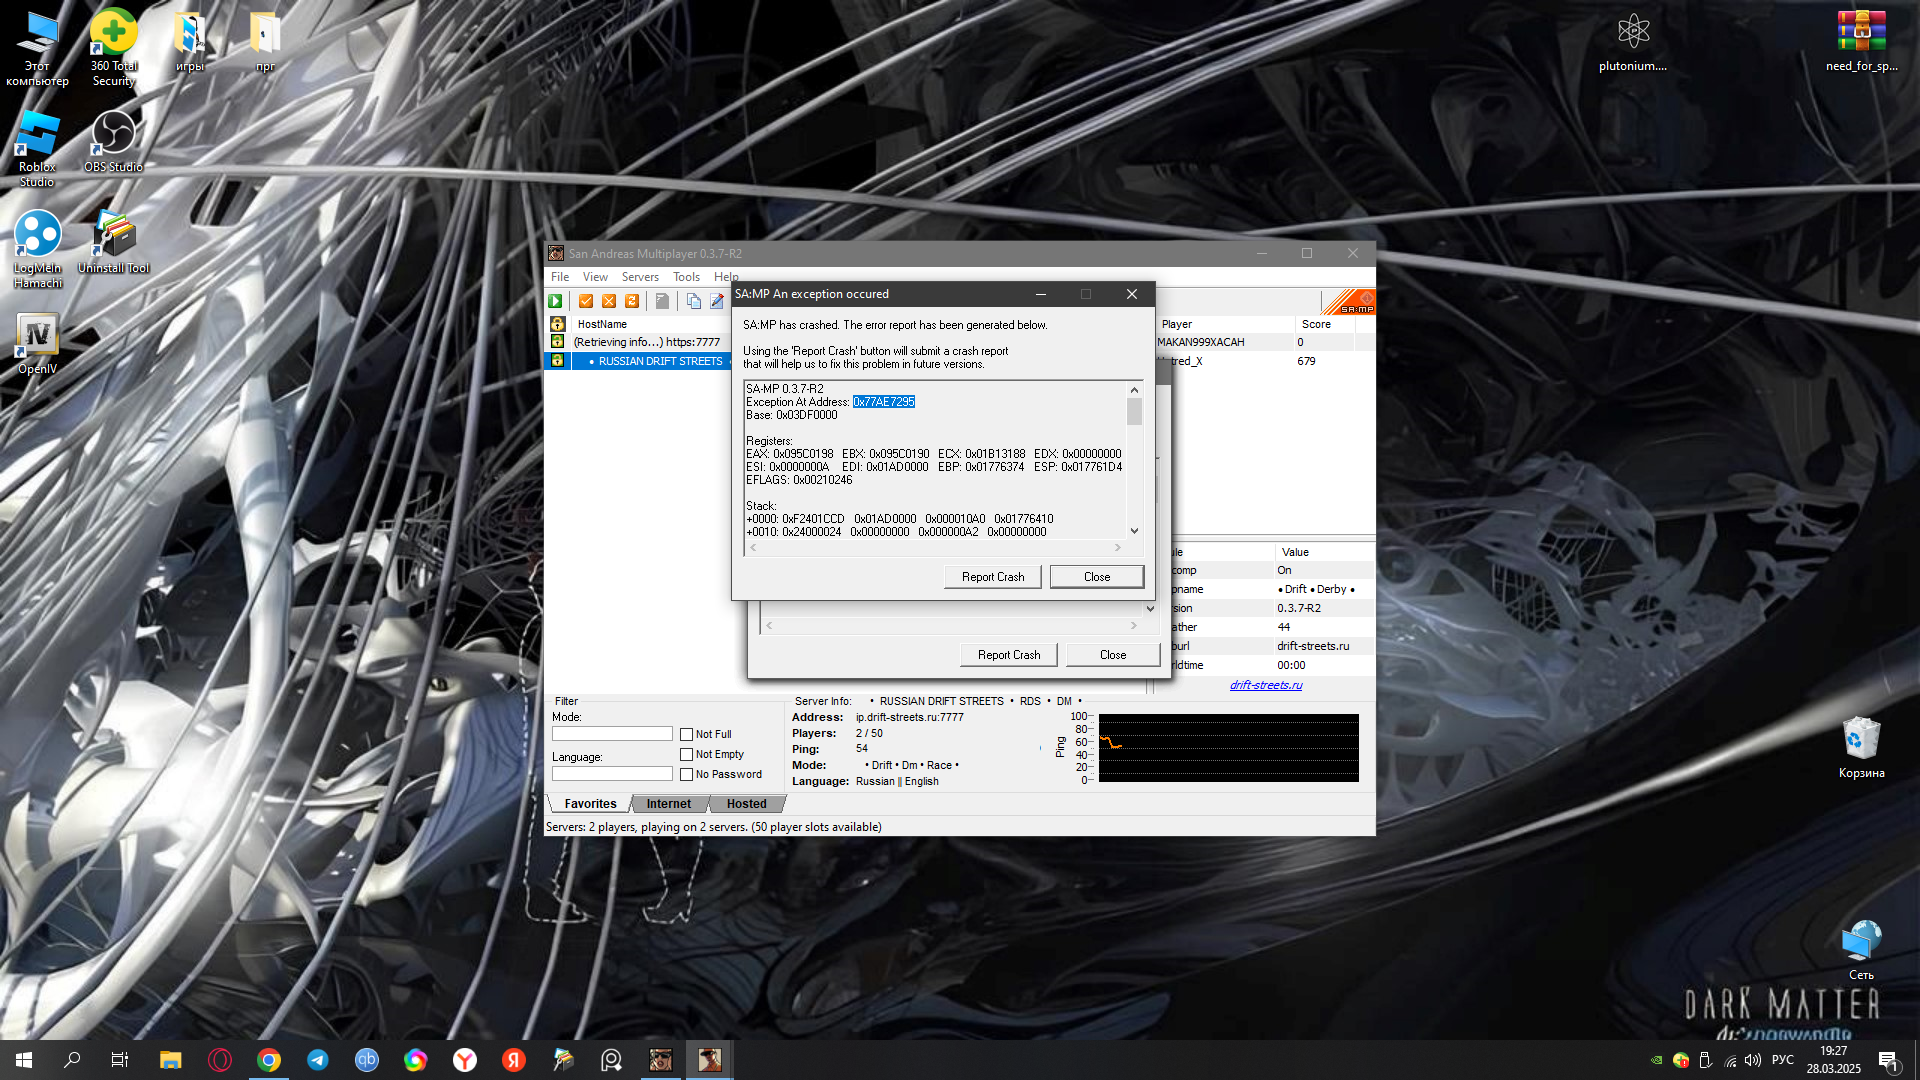Click the crash report scroll-up arrow

(1134, 390)
